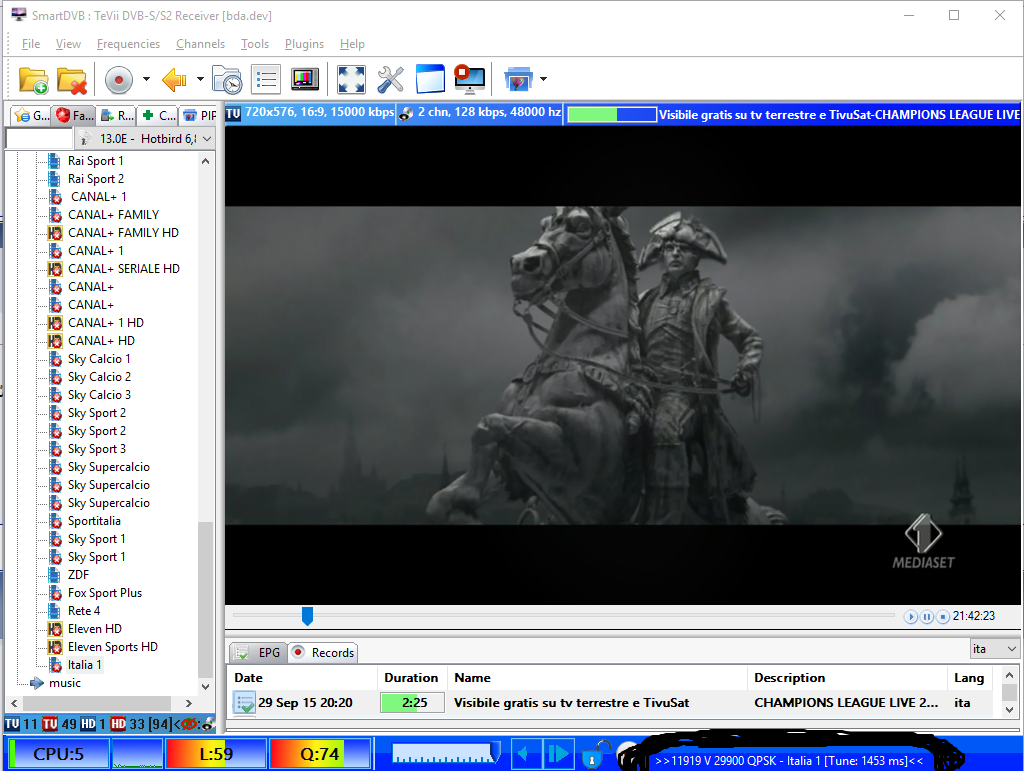Open the 13.0E Hotbird satellite dropdown
1024x771 pixels.
(x=146, y=138)
